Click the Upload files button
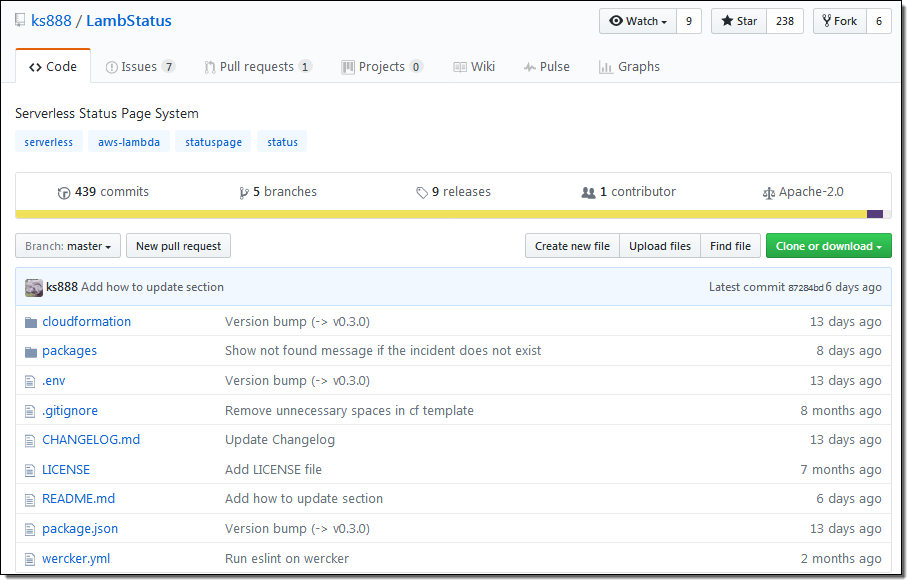The width and height of the screenshot is (912, 585). coord(660,246)
